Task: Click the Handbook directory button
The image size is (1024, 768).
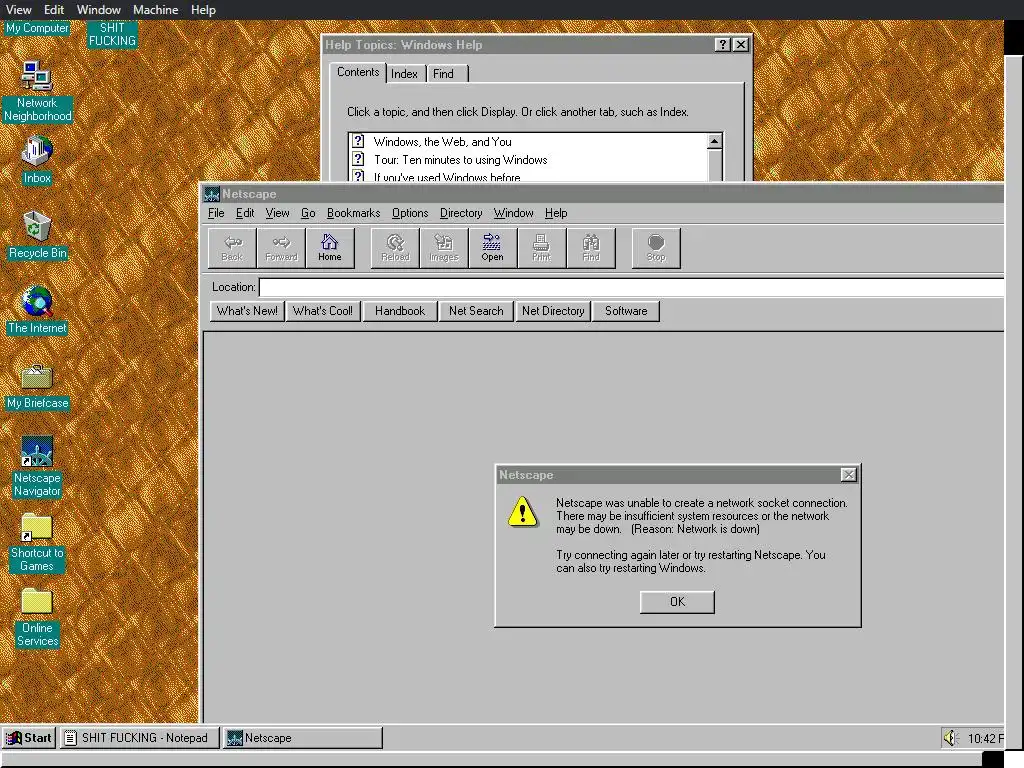Action: click(400, 311)
